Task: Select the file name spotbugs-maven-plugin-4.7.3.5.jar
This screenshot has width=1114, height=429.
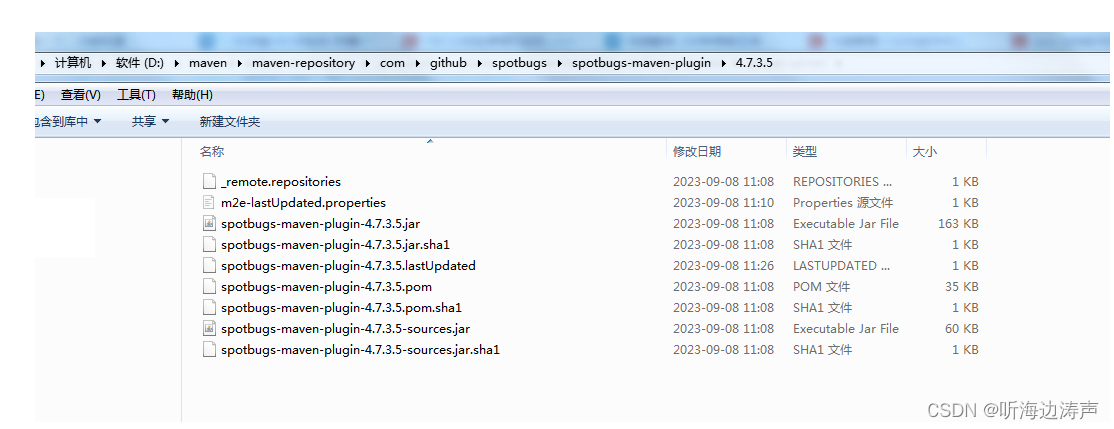Action: coord(320,224)
